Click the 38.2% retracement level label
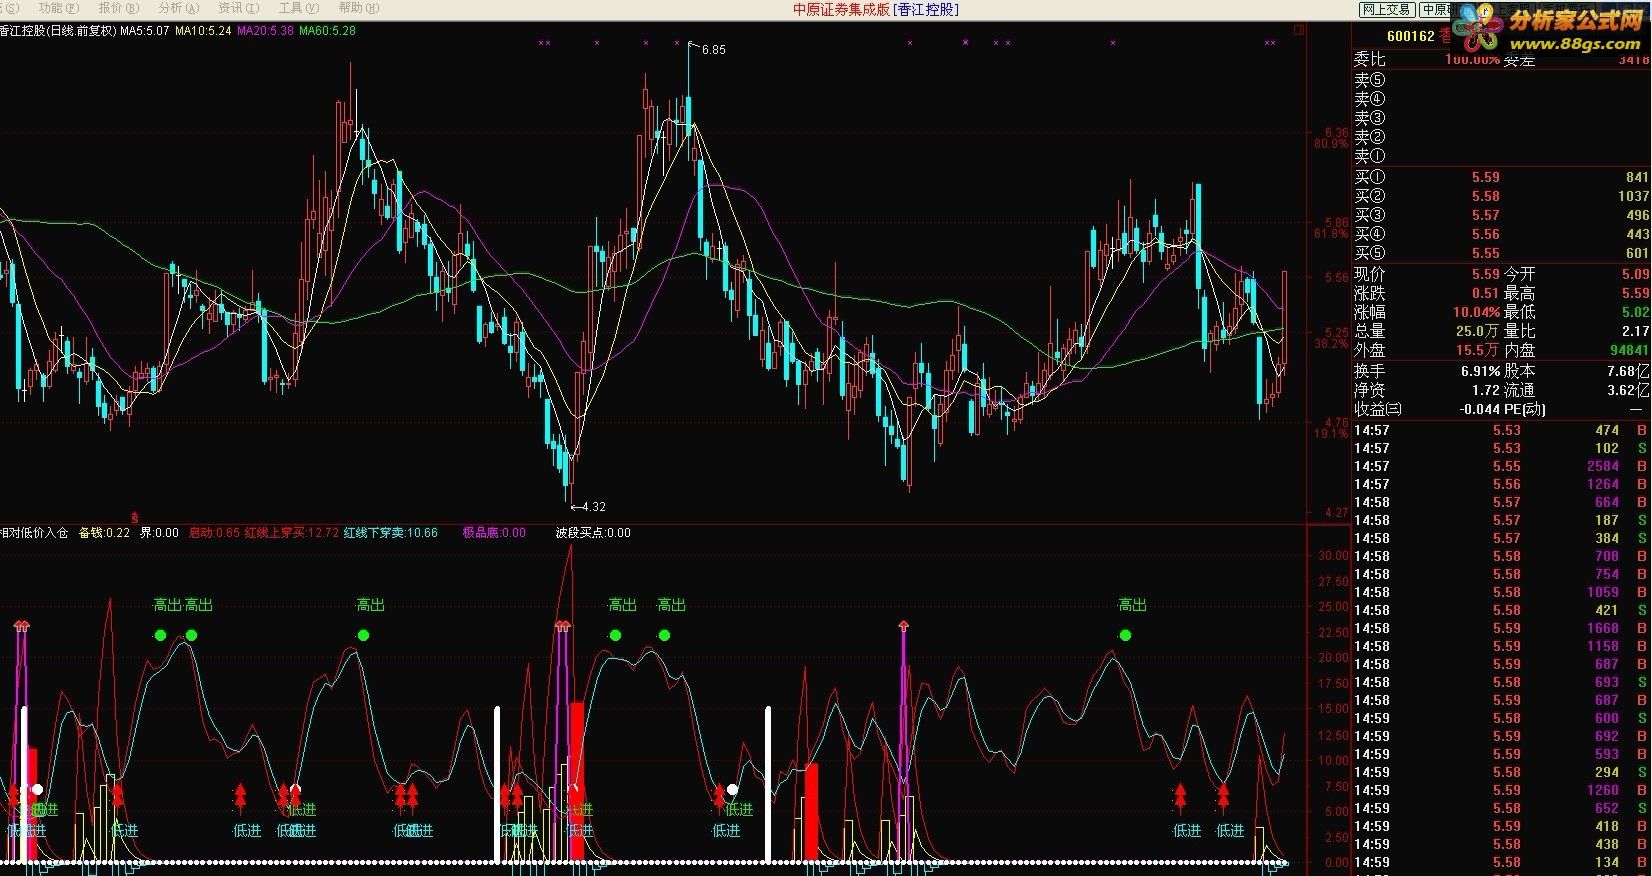The width and height of the screenshot is (1652, 876). [1331, 343]
